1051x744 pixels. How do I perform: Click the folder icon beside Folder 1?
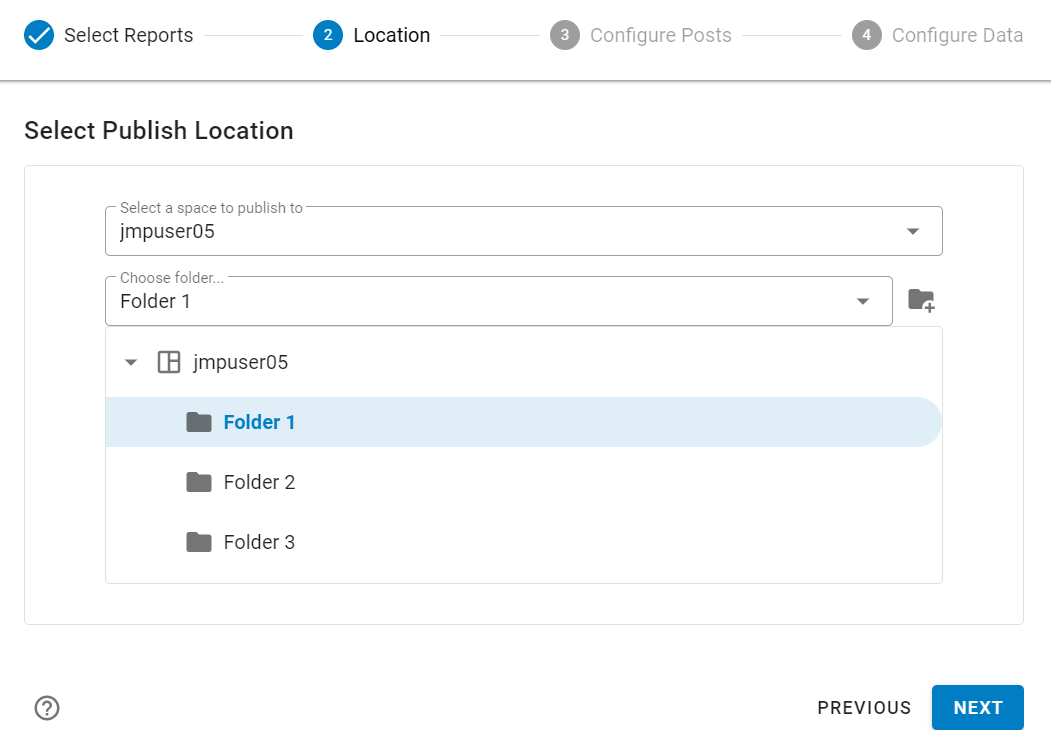pos(199,422)
